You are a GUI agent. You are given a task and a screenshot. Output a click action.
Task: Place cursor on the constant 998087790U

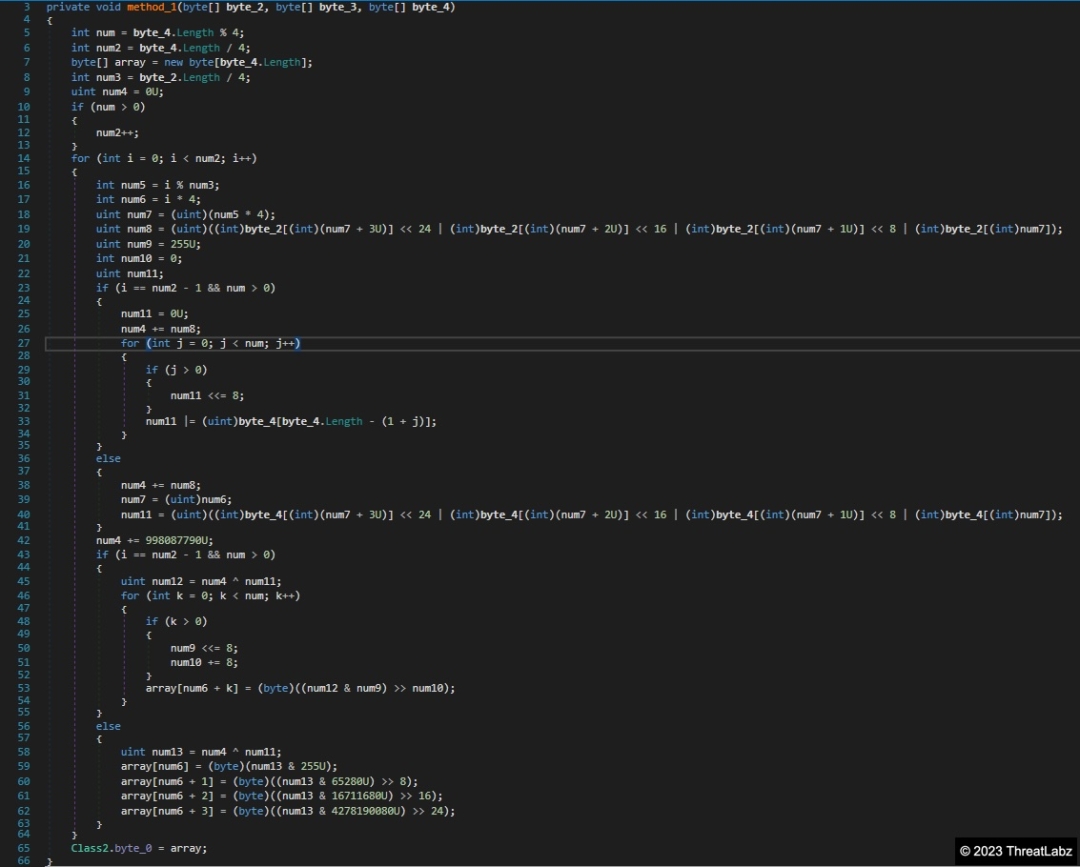[x=181, y=541]
